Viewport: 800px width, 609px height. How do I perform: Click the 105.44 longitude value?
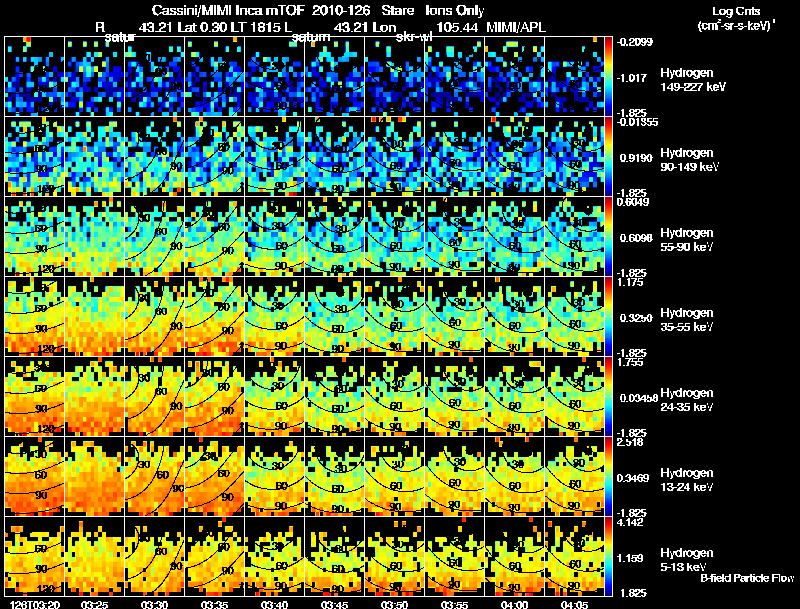point(457,27)
